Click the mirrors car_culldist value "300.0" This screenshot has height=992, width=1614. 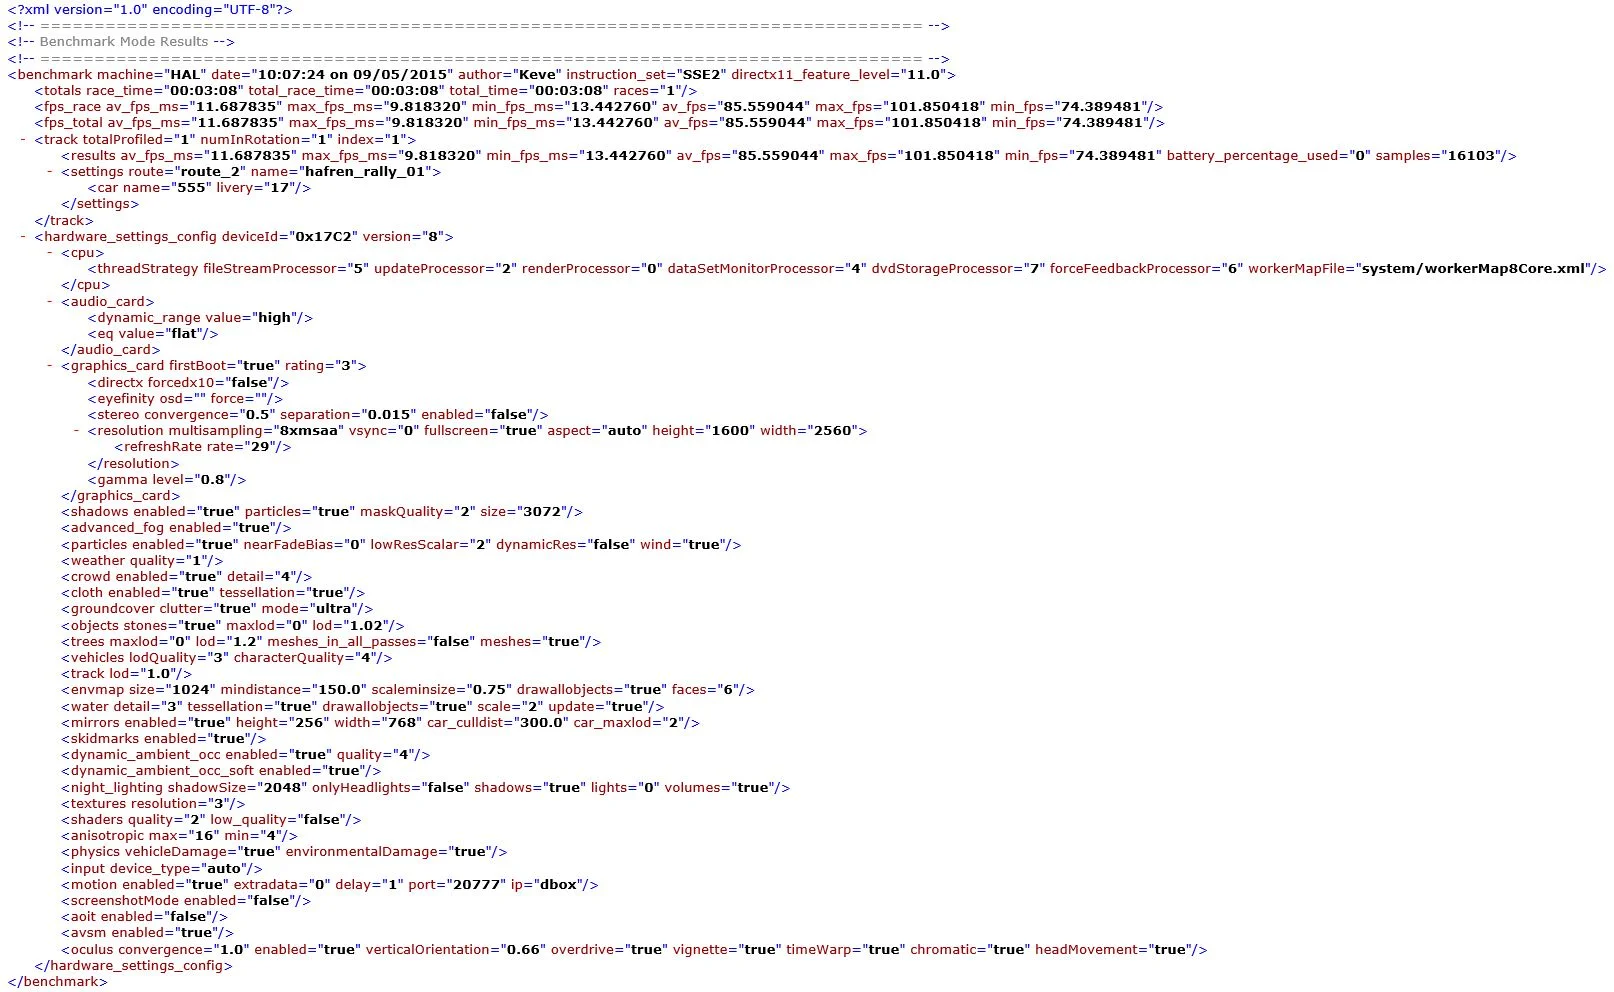click(542, 722)
